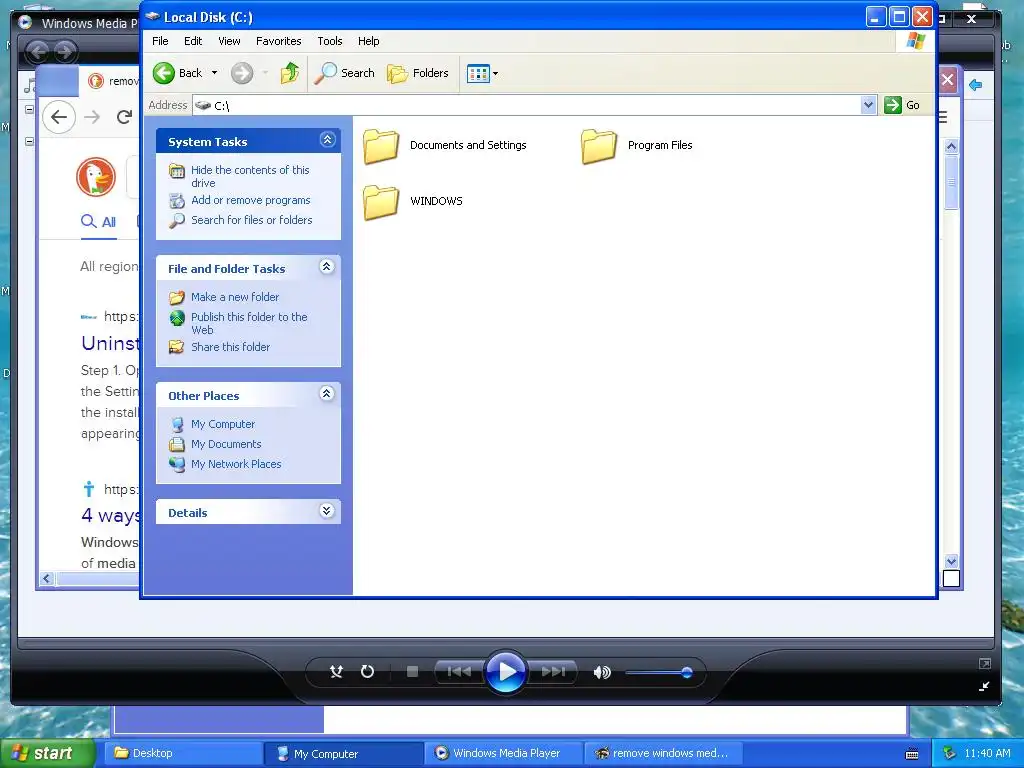Switch to compact mode in Media Player
Viewport: 1024px width, 768px height.
984,686
